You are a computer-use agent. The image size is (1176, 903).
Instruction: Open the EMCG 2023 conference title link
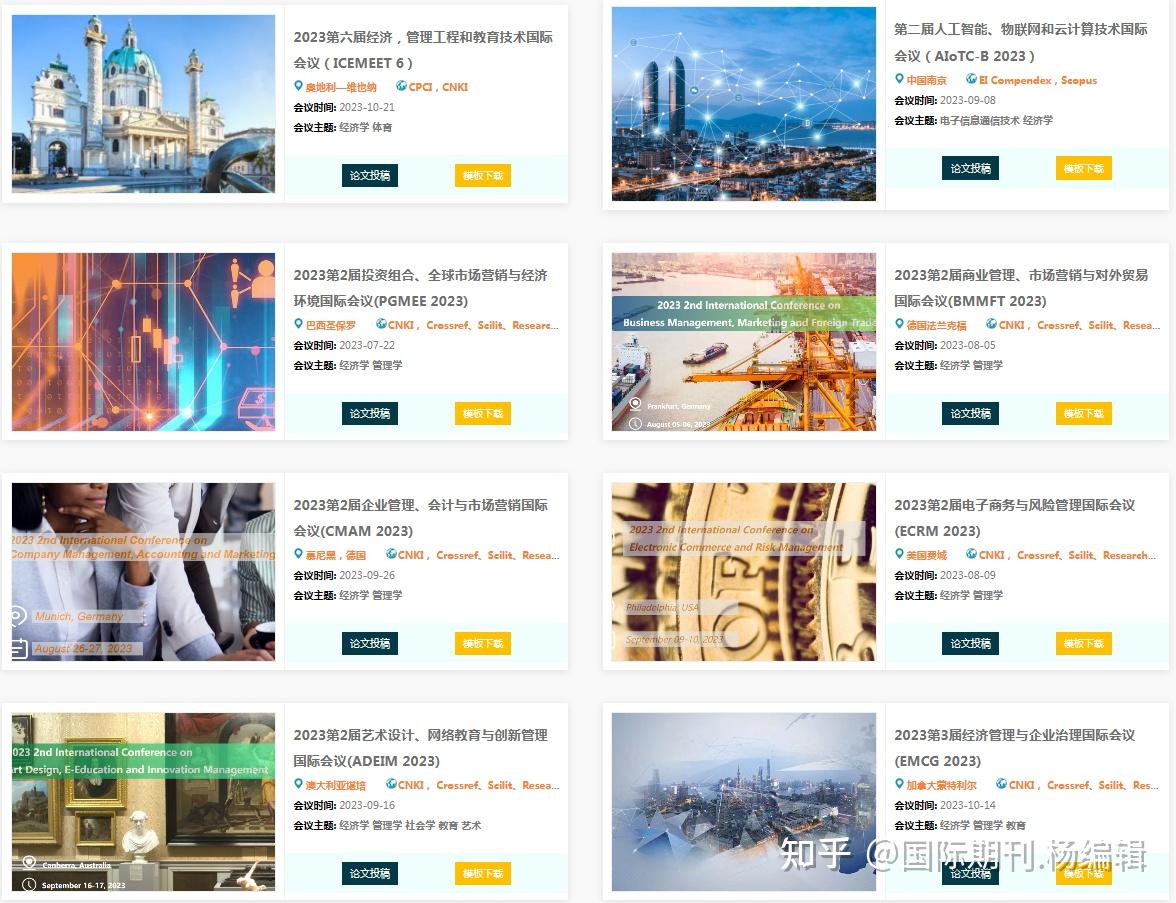(x=1014, y=748)
